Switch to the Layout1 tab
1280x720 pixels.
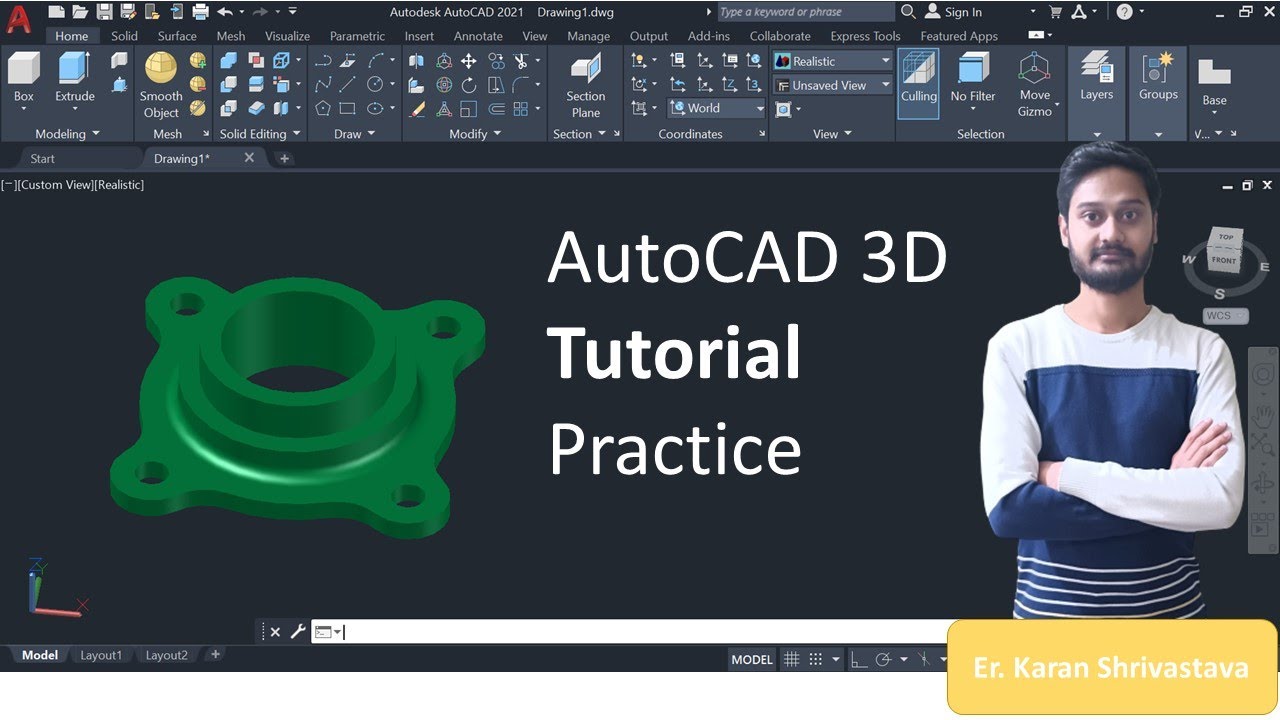coord(101,655)
